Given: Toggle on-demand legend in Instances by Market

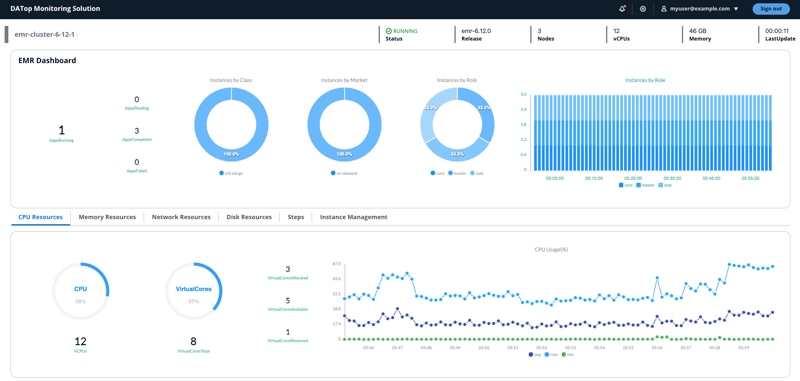Looking at the screenshot, I should pos(344,173).
